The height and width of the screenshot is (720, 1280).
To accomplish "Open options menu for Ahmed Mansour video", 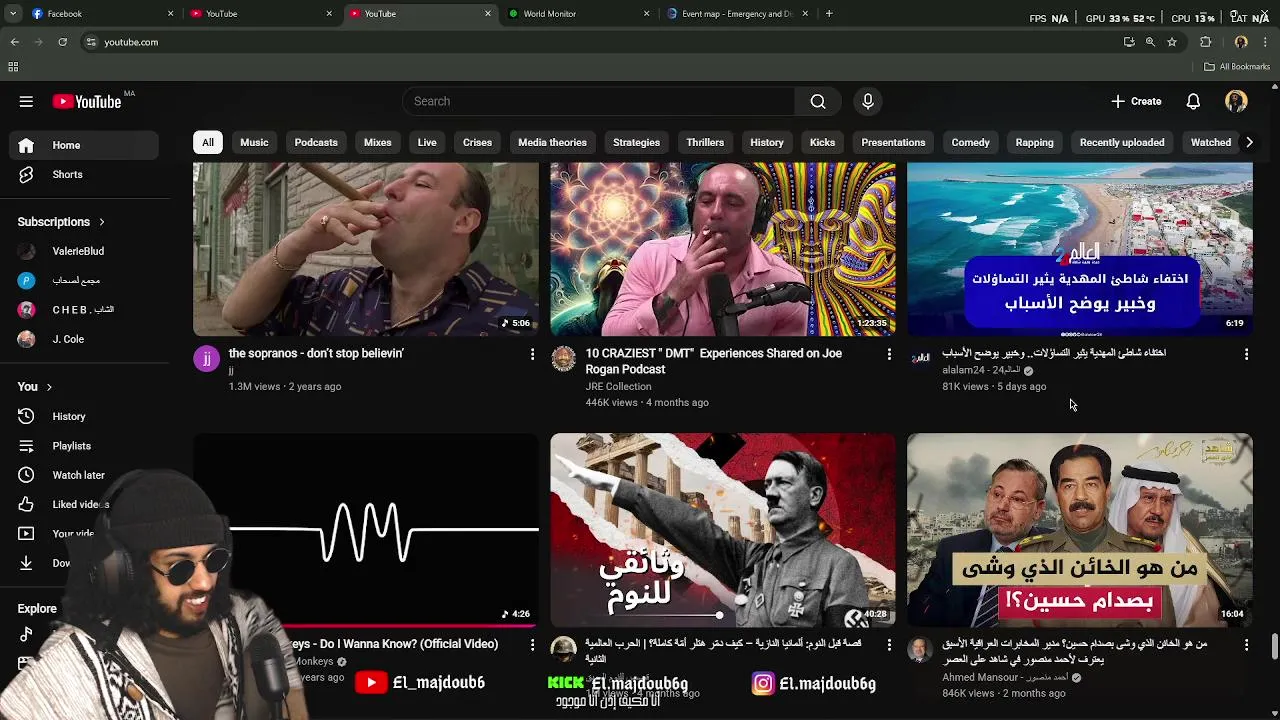I will (1246, 645).
